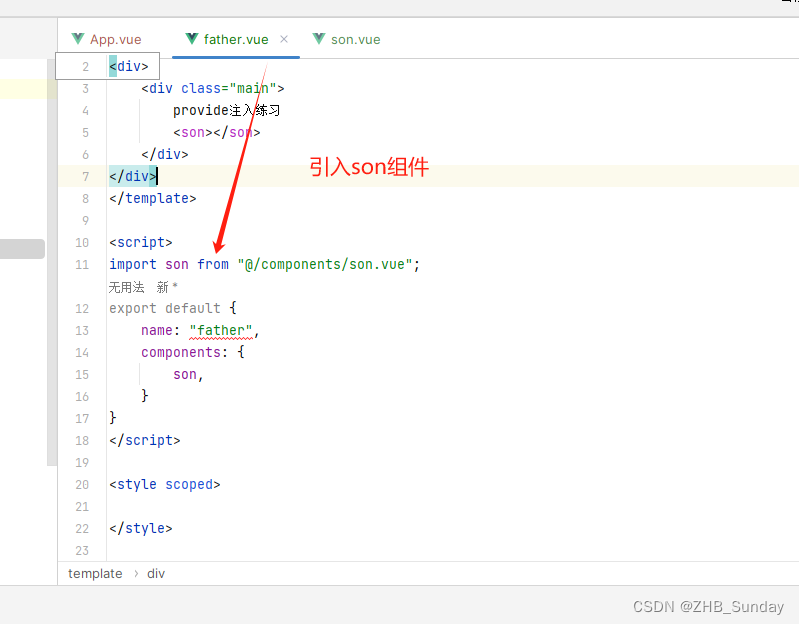Click the '<div class="main">' line
Screen dimensions: 799x624
pos(212,89)
